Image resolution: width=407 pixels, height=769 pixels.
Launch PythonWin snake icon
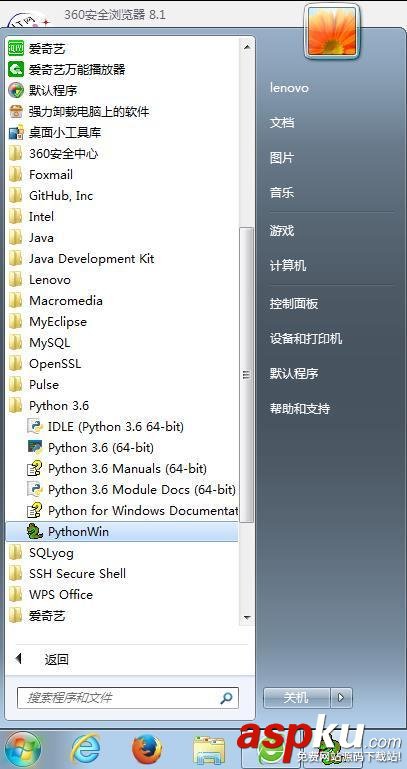click(35, 532)
